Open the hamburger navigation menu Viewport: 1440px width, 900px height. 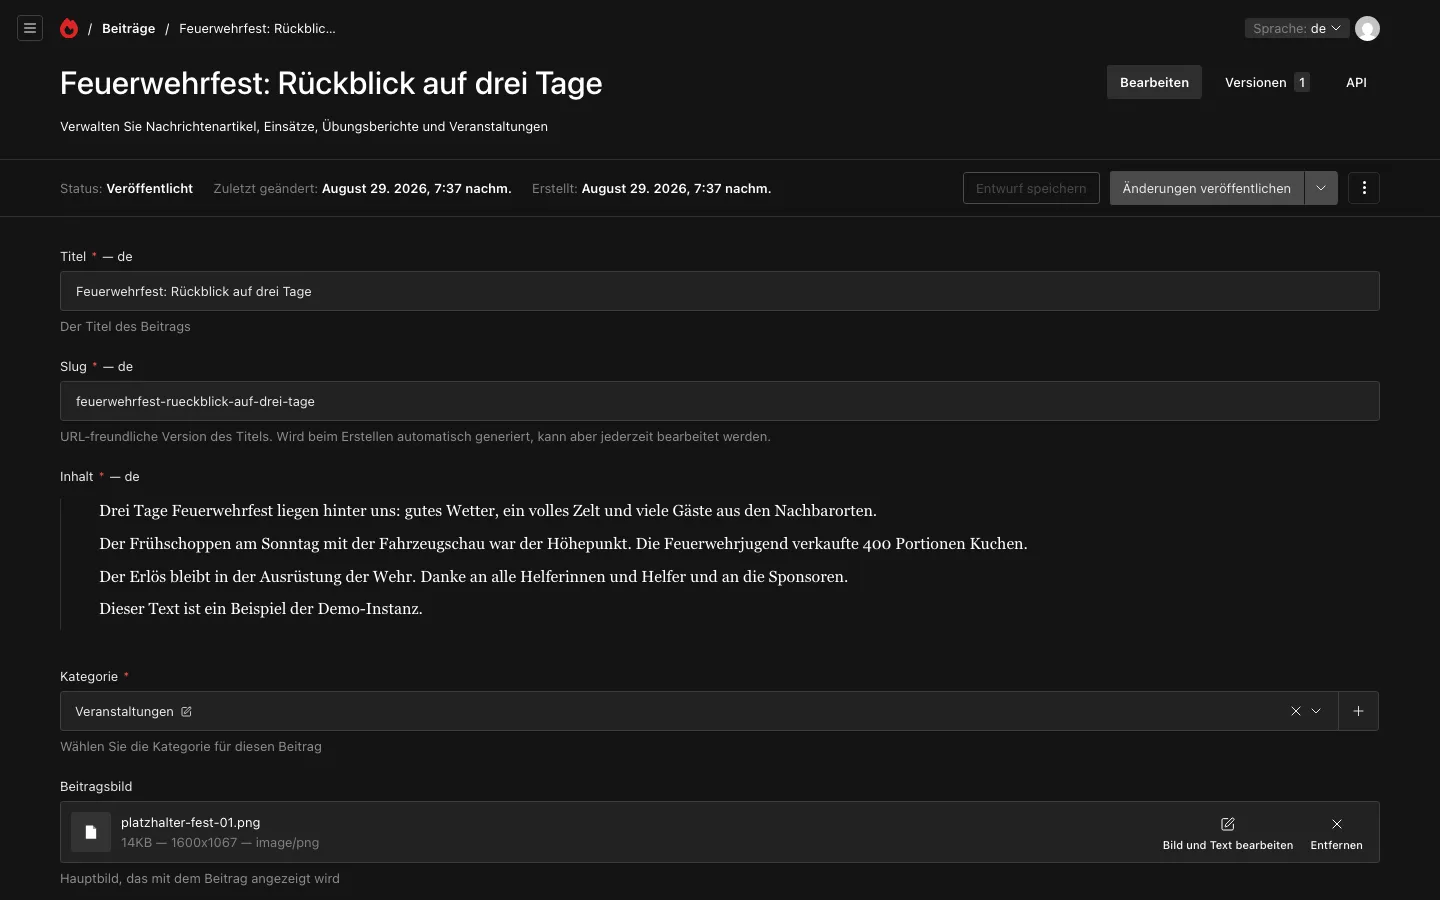click(30, 28)
